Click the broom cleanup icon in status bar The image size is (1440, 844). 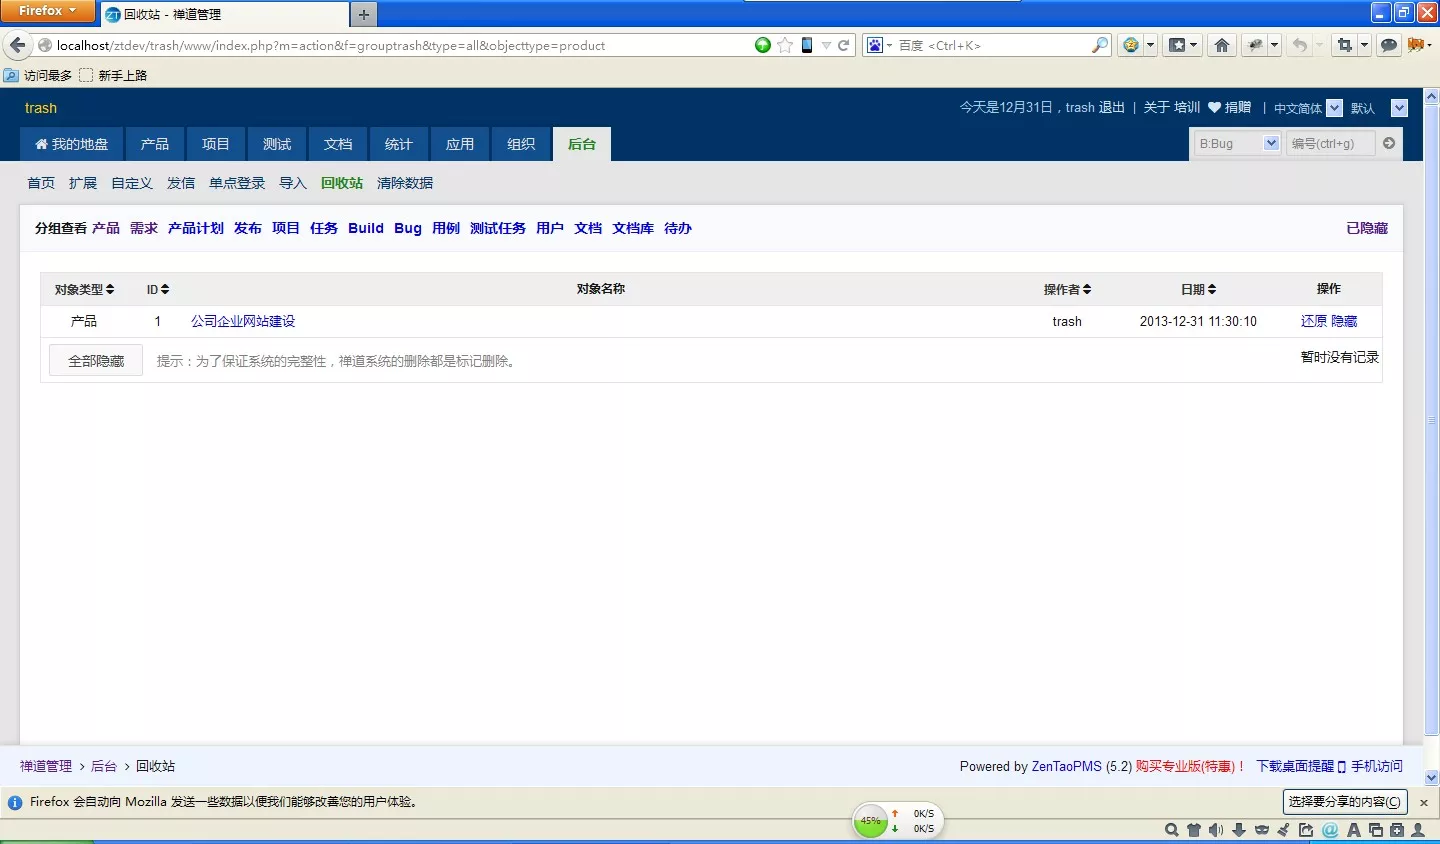[x=1283, y=830]
